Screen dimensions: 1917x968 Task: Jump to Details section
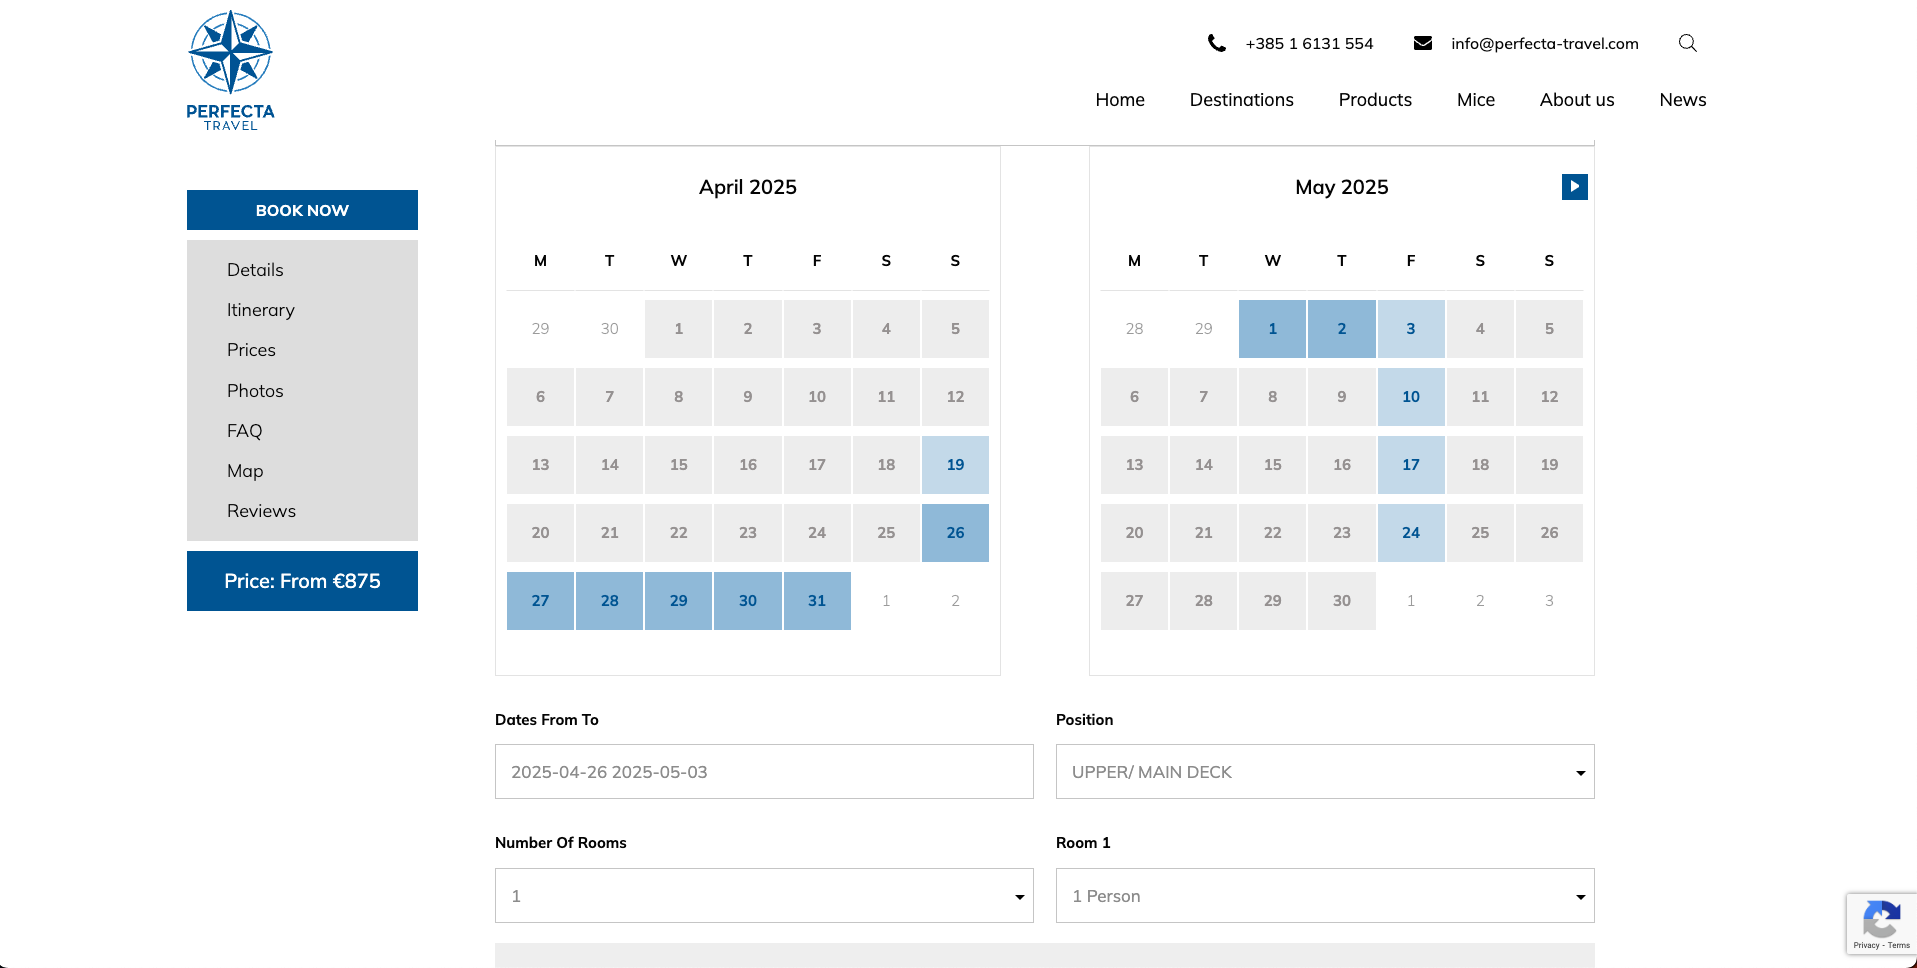[x=255, y=270]
